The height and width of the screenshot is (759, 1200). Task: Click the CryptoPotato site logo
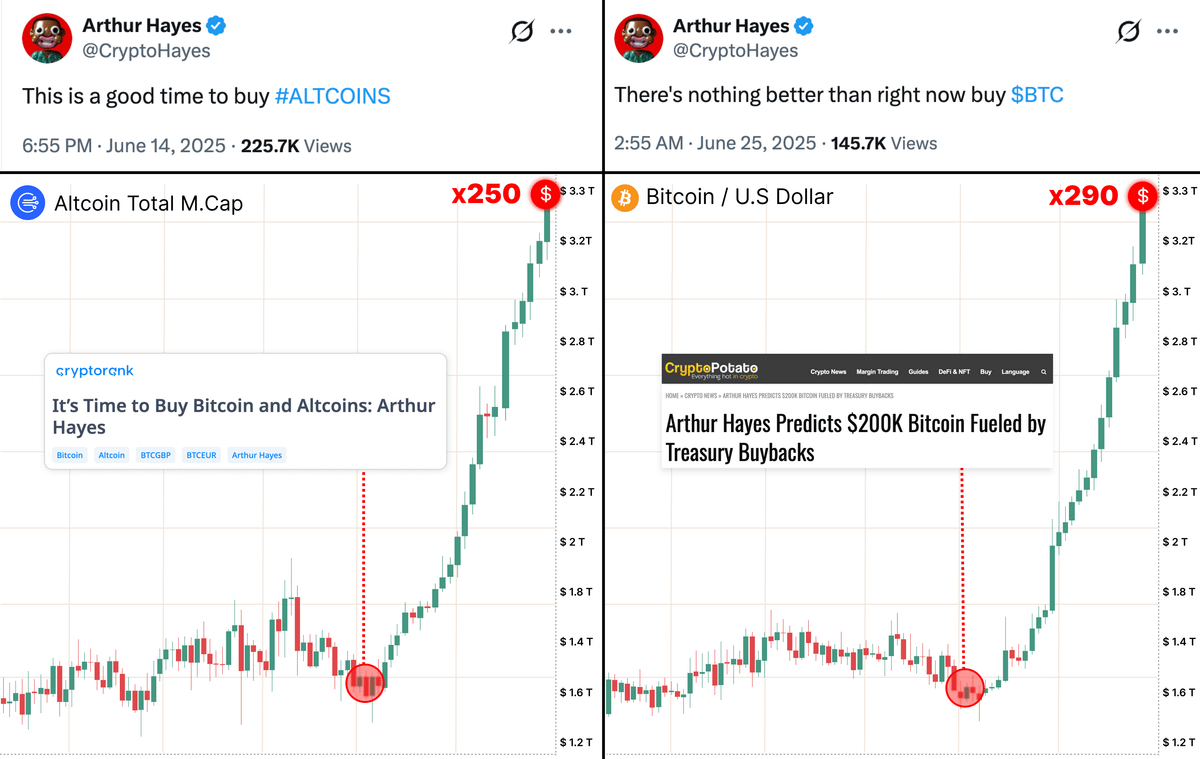tap(710, 370)
